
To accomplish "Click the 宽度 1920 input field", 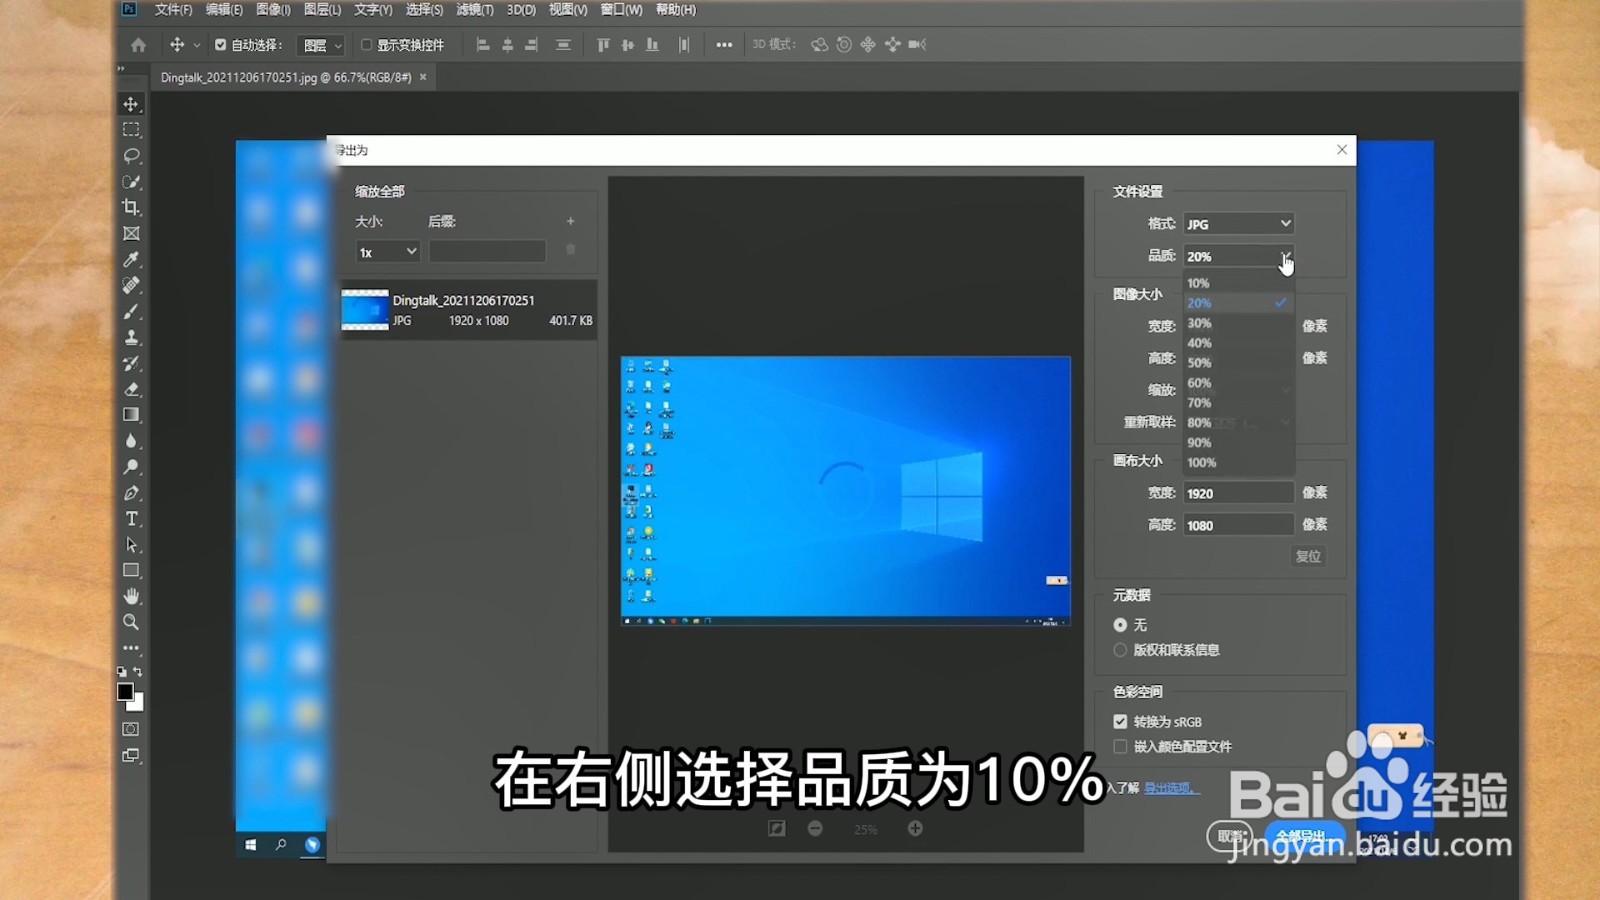I will [x=1238, y=492].
